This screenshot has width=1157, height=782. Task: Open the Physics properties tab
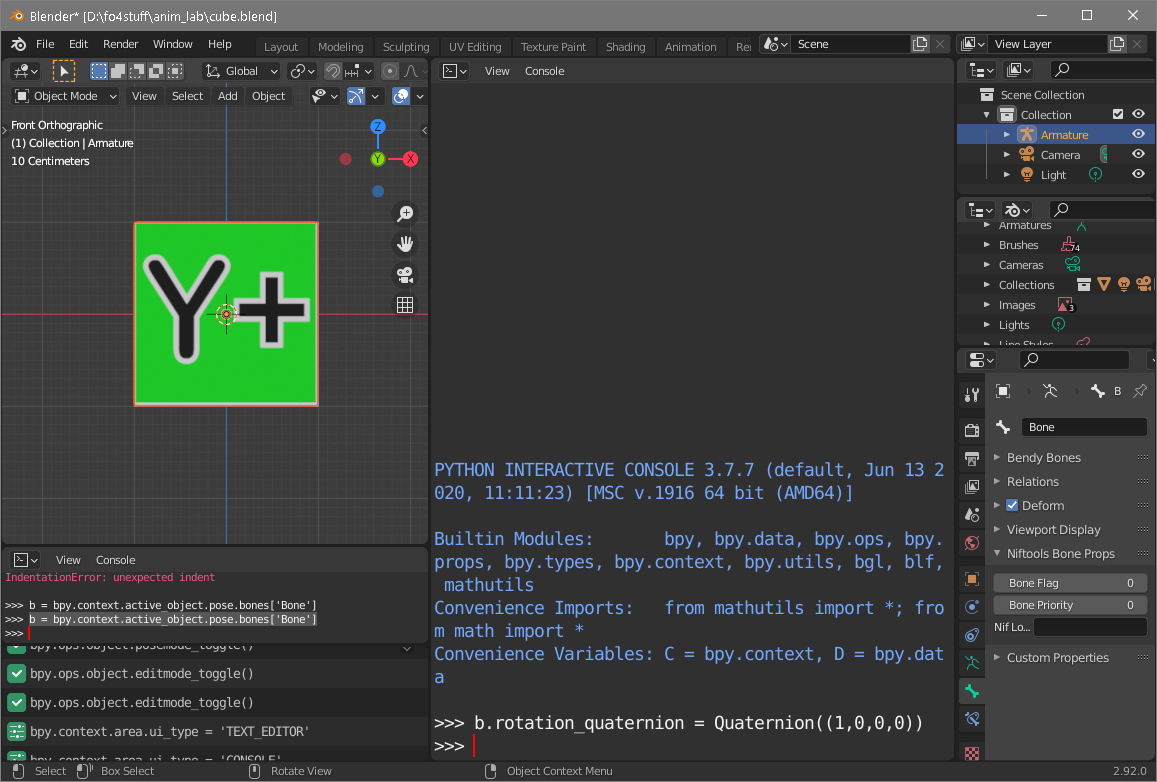tap(972, 607)
